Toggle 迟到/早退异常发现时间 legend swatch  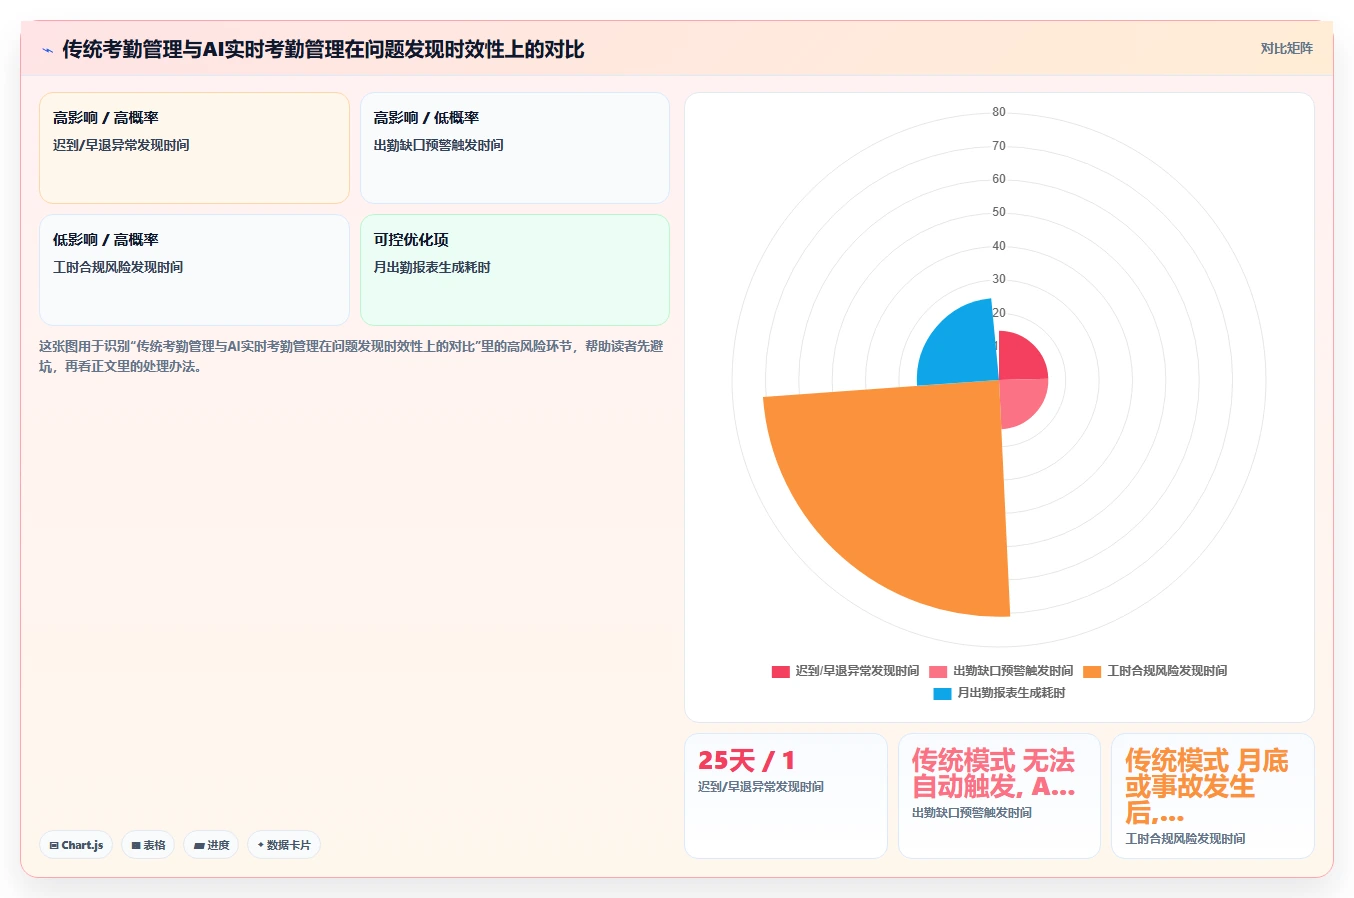(781, 671)
